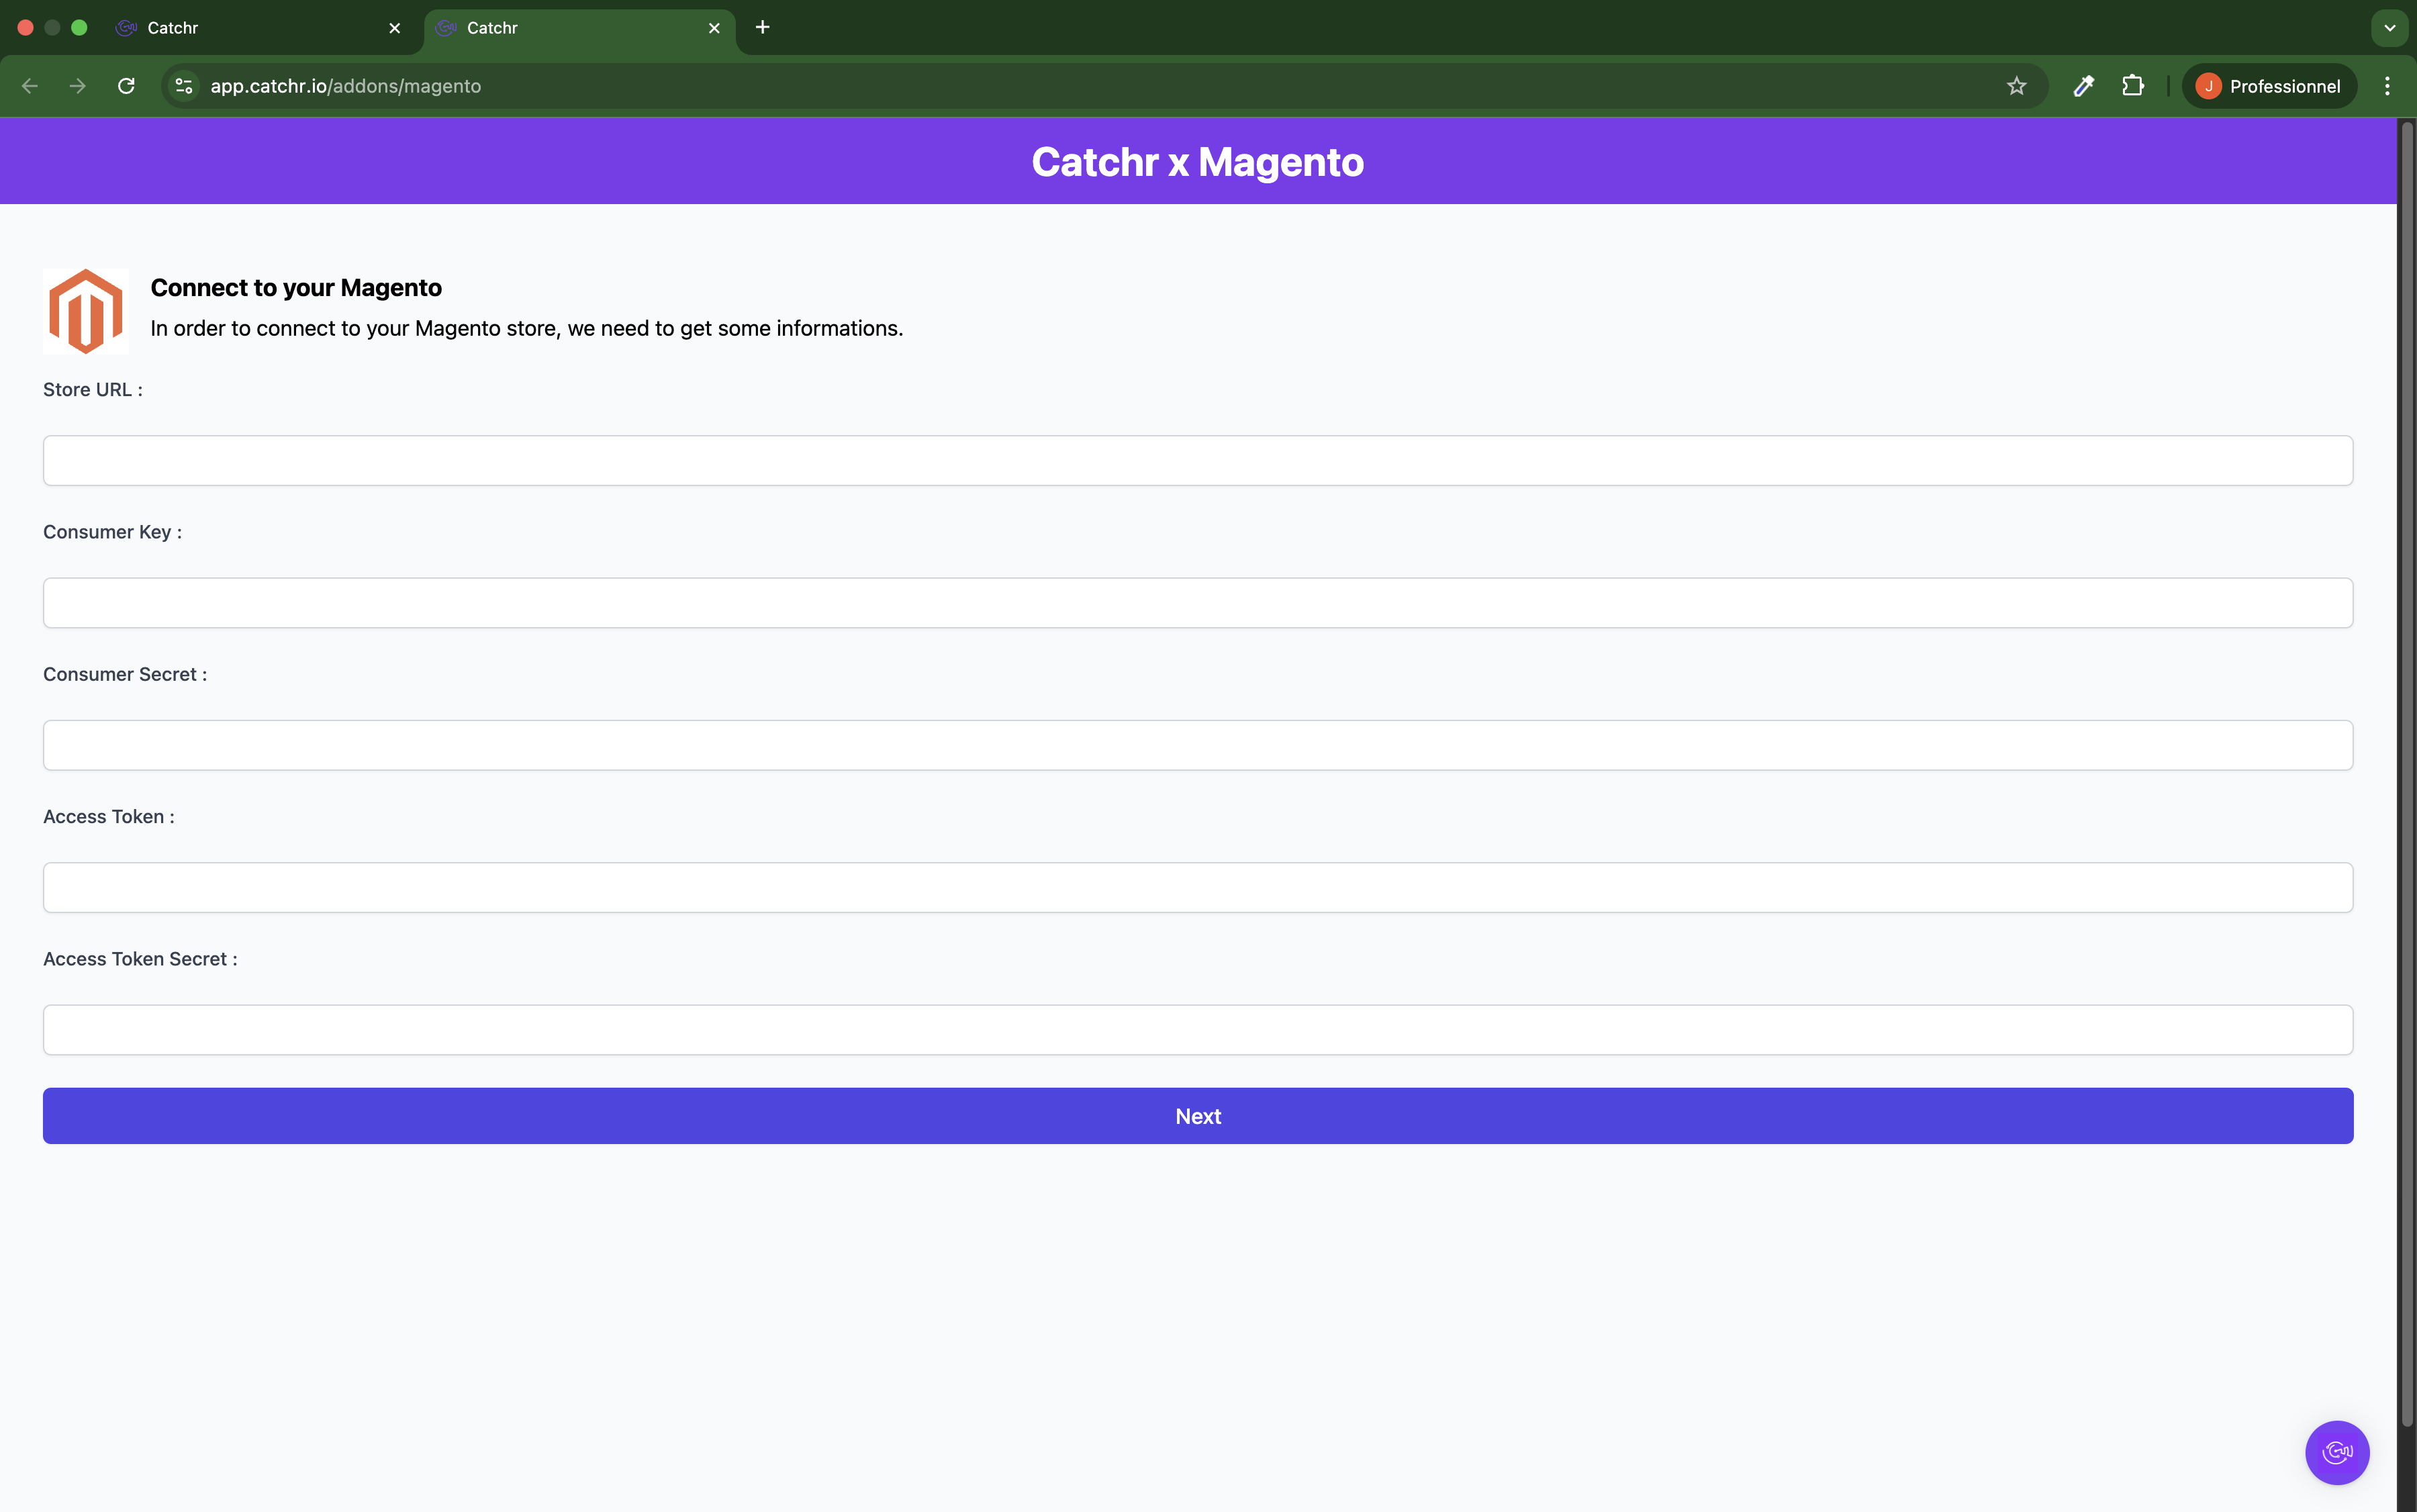The image size is (2417, 1512).
Task: Click the 'Access Token :' label
Action: (109, 817)
